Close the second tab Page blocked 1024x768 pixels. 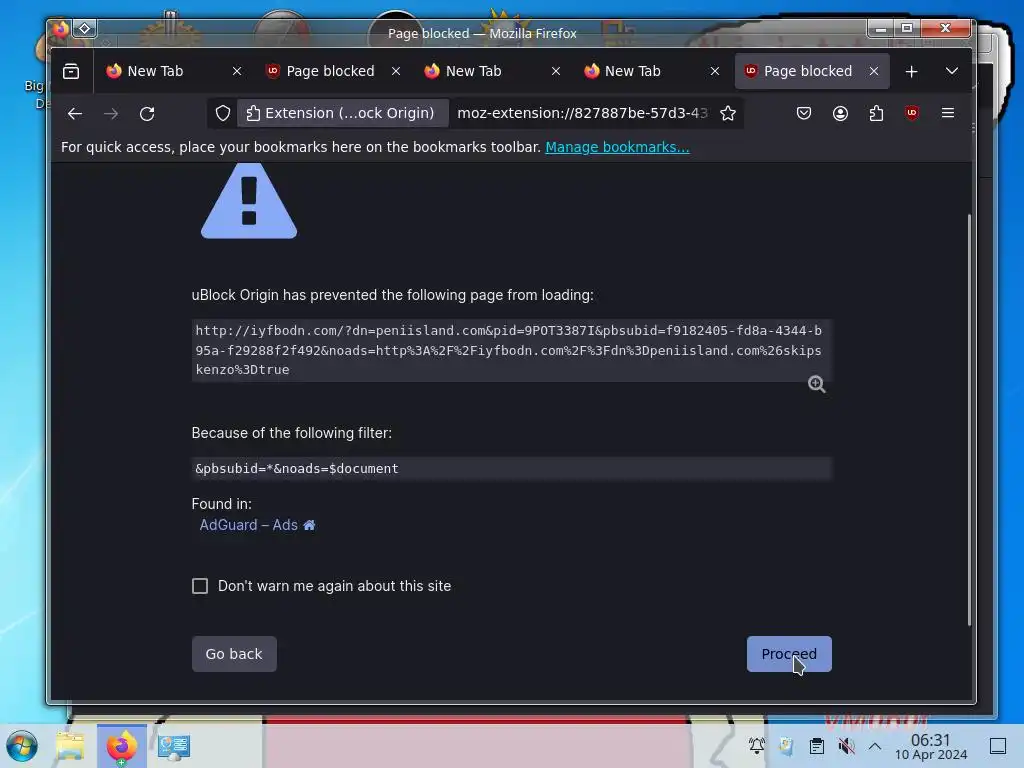396,71
